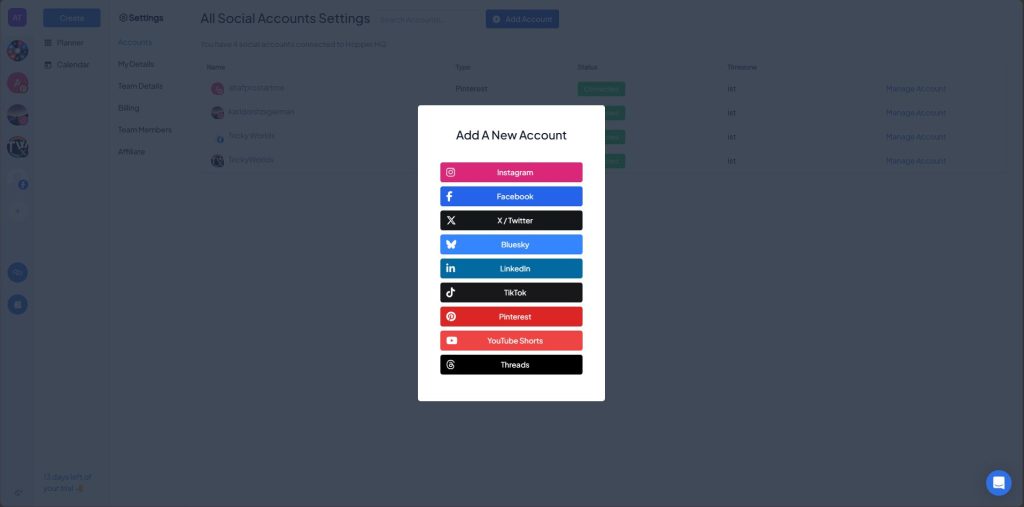Go to Accounts settings
Screen dimensions: 1024x507
135,42
